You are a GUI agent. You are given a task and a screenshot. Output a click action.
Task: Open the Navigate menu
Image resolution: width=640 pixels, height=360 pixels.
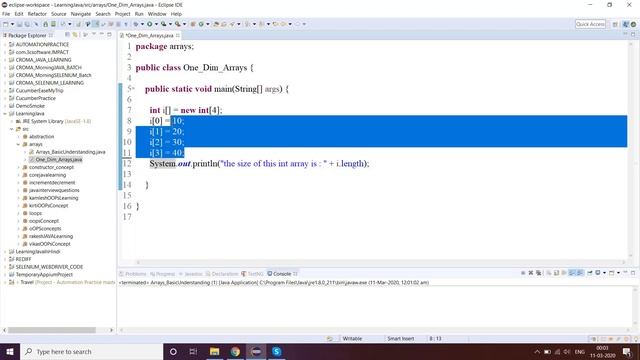[x=81, y=14]
